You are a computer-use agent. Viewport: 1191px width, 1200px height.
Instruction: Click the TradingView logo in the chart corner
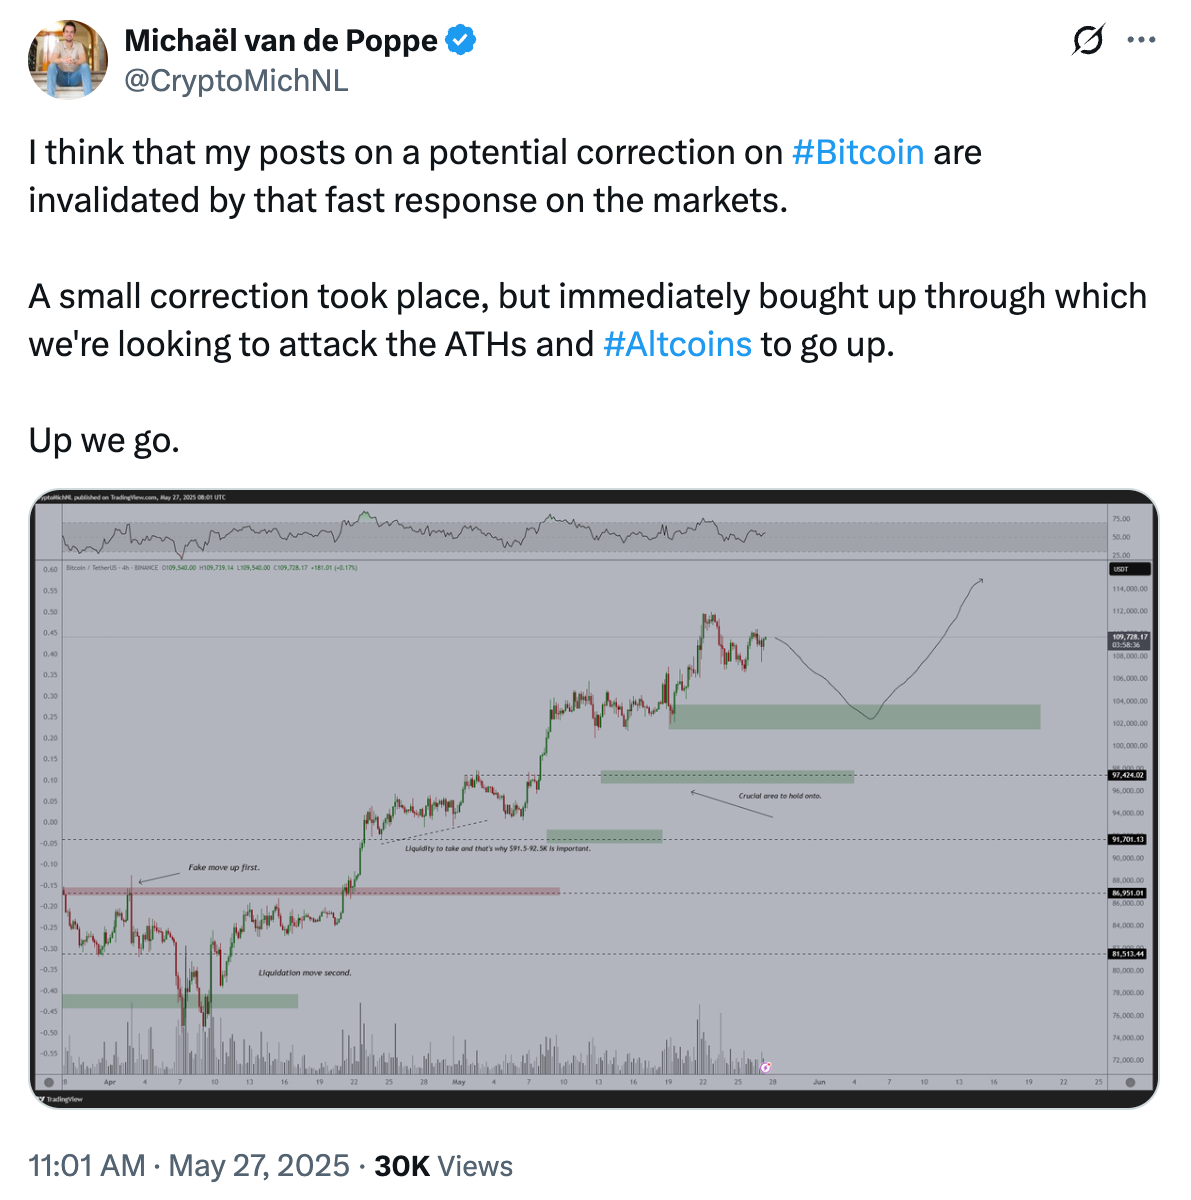(60, 1099)
